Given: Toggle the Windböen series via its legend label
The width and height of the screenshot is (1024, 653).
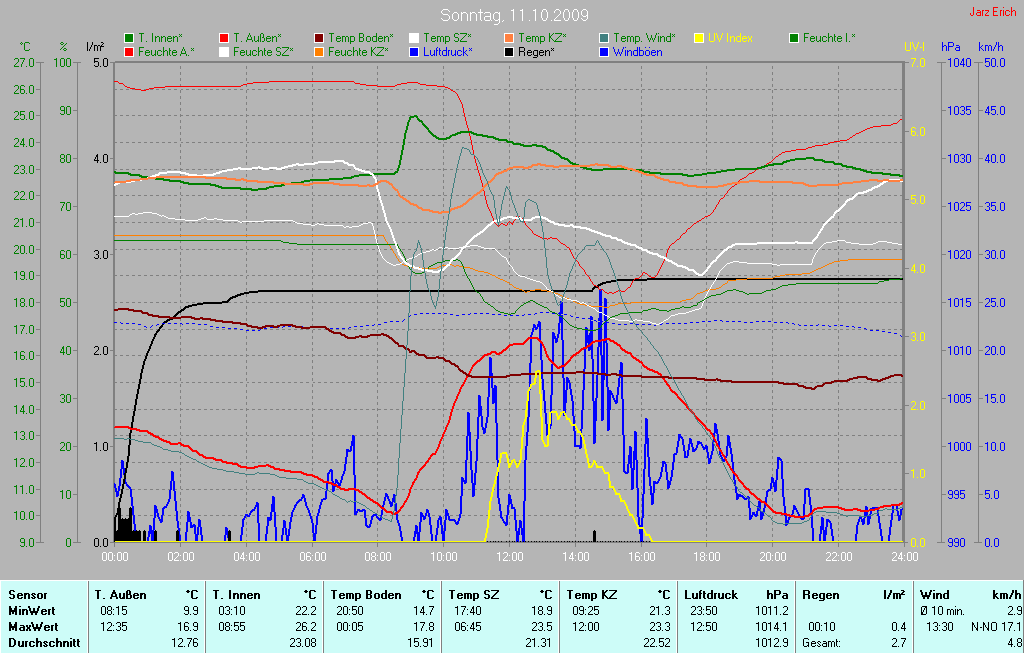Looking at the screenshot, I should (x=637, y=51).
